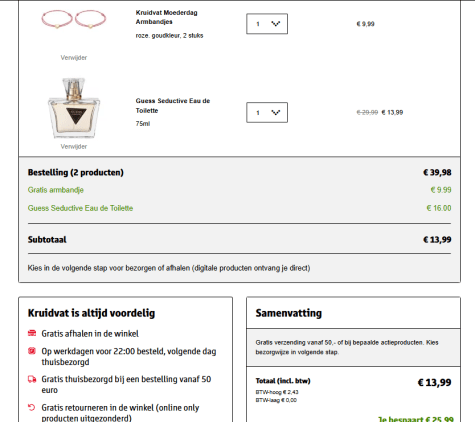475x422 pixels.
Task: Open quantity dropdown for Guess Seductive perfume
Action: pyautogui.click(x=267, y=112)
